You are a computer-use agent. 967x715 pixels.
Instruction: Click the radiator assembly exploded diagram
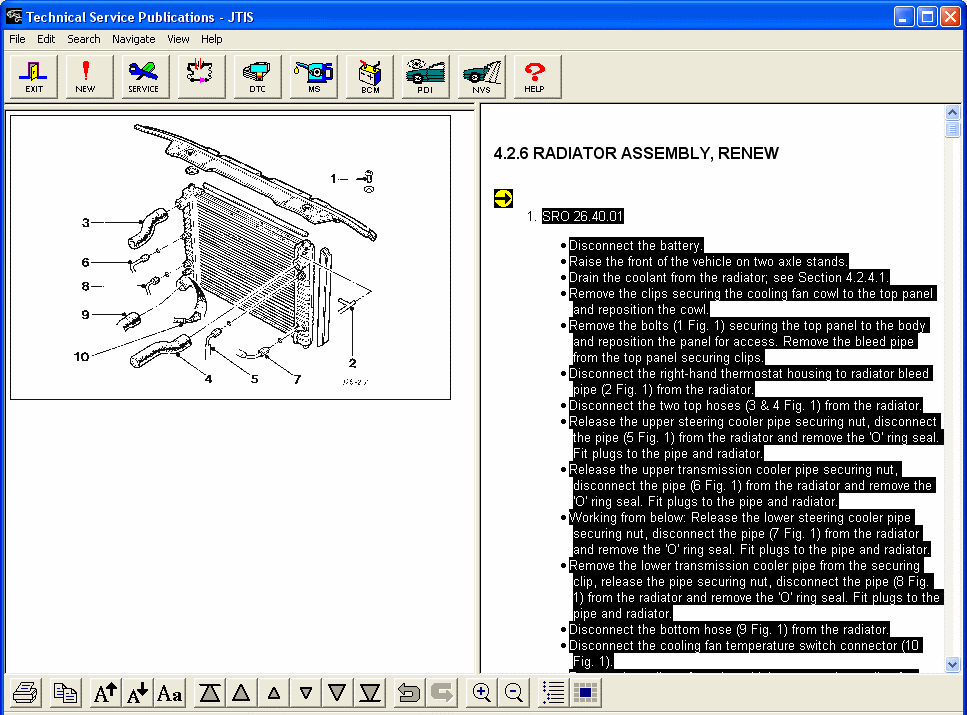pyautogui.click(x=231, y=257)
